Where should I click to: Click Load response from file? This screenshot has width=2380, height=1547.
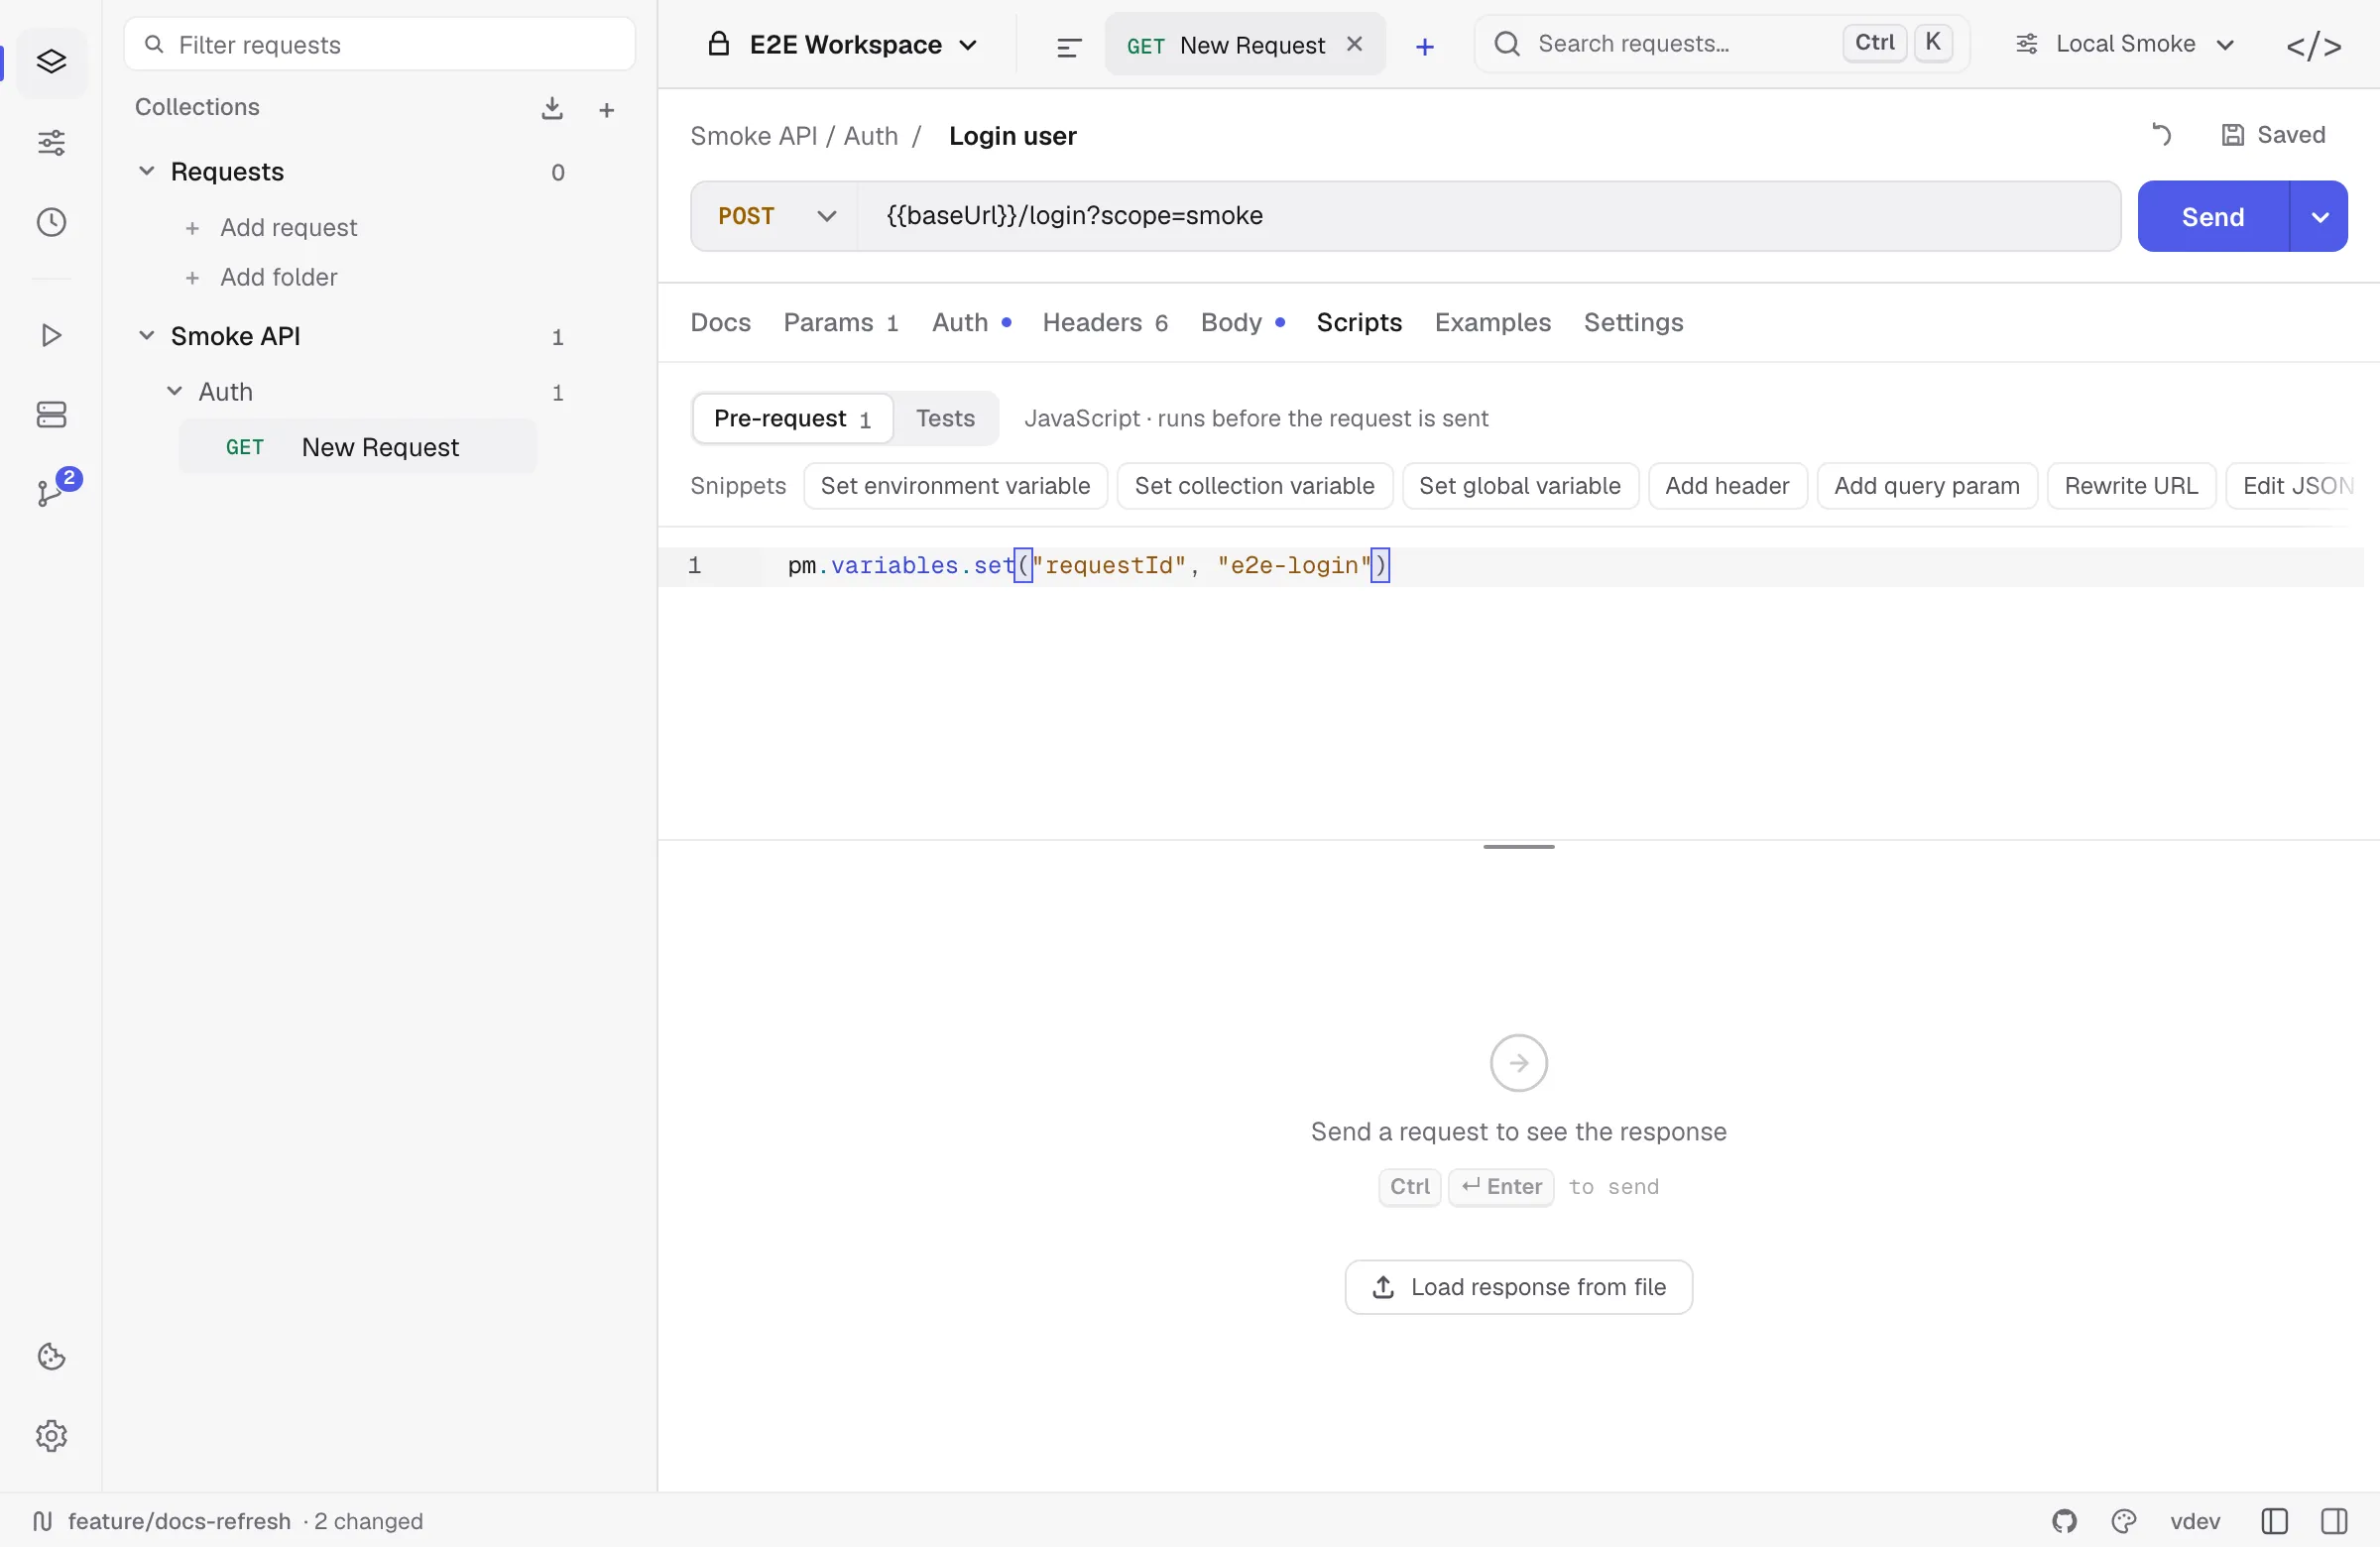click(x=1518, y=1287)
